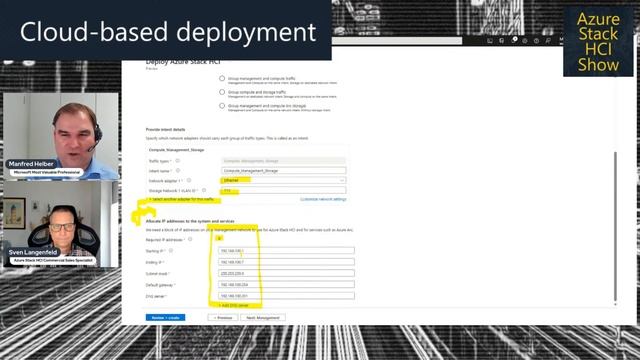Open Customize network settings link

pyautogui.click(x=323, y=199)
